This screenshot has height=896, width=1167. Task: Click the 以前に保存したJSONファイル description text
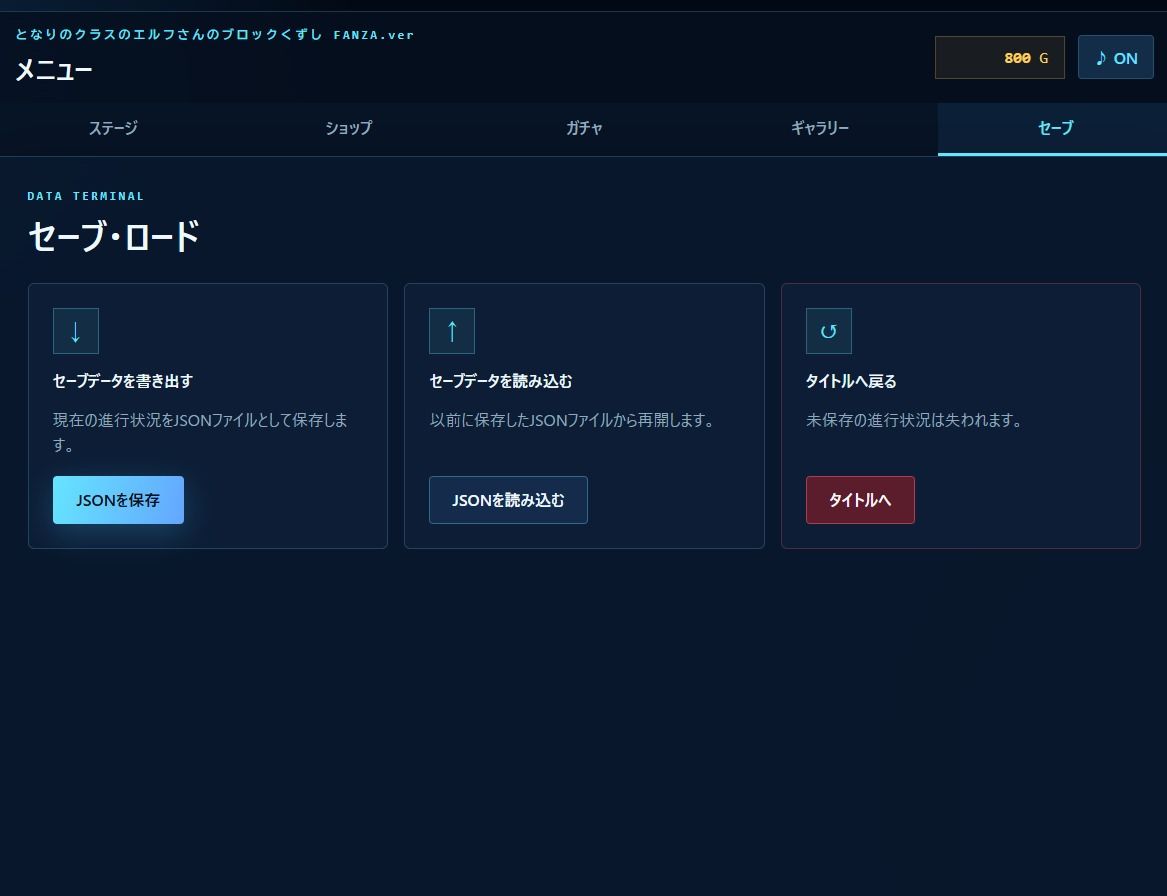[573, 420]
